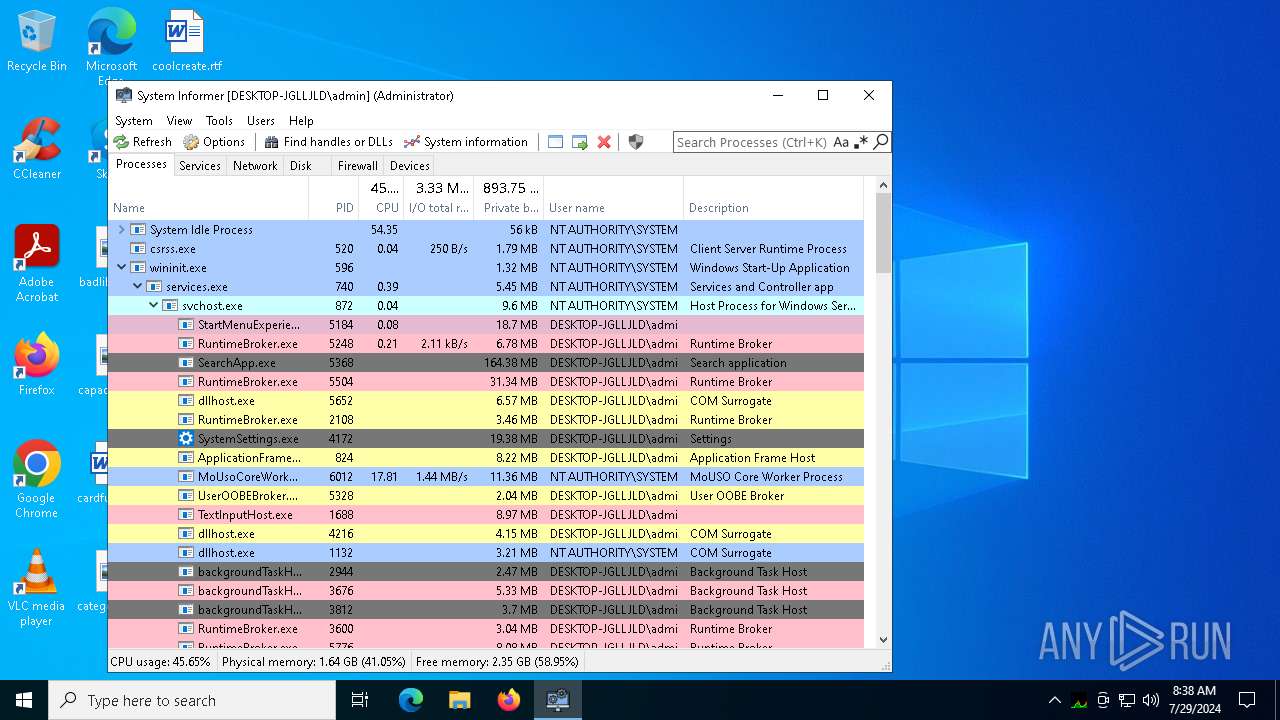Open Google Chrome desktop shortcut

click(37, 480)
